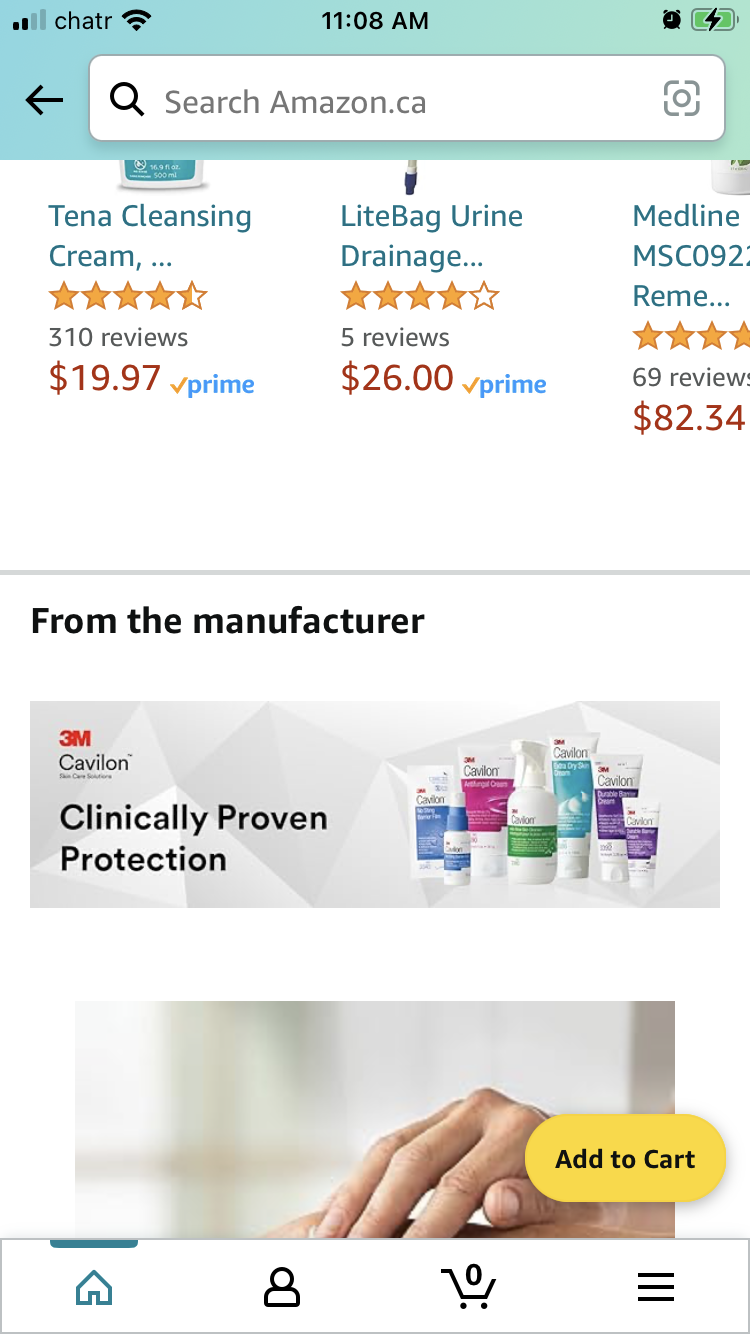The image size is (750, 1334).
Task: View LiteBag star rating
Action: point(420,297)
